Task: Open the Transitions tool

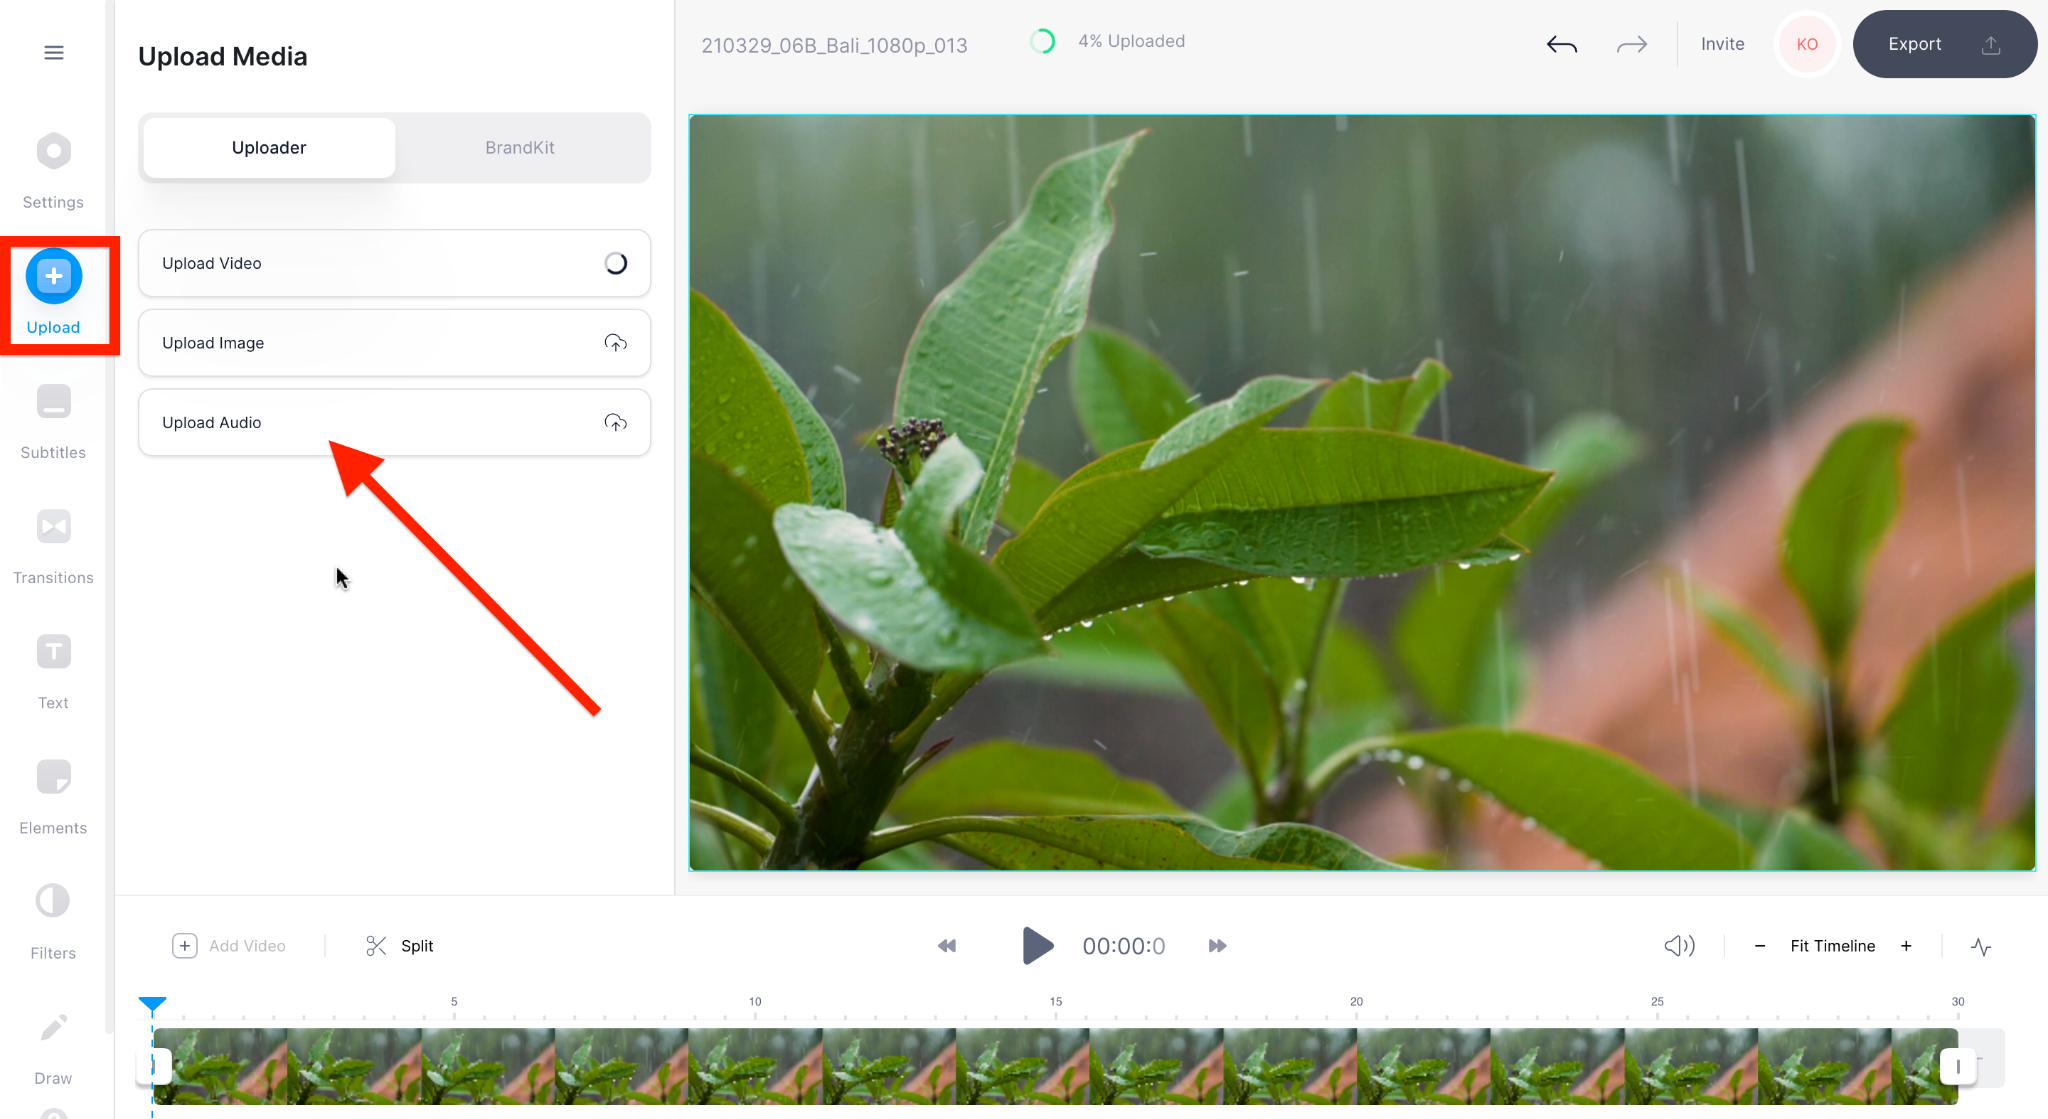Action: (x=54, y=546)
